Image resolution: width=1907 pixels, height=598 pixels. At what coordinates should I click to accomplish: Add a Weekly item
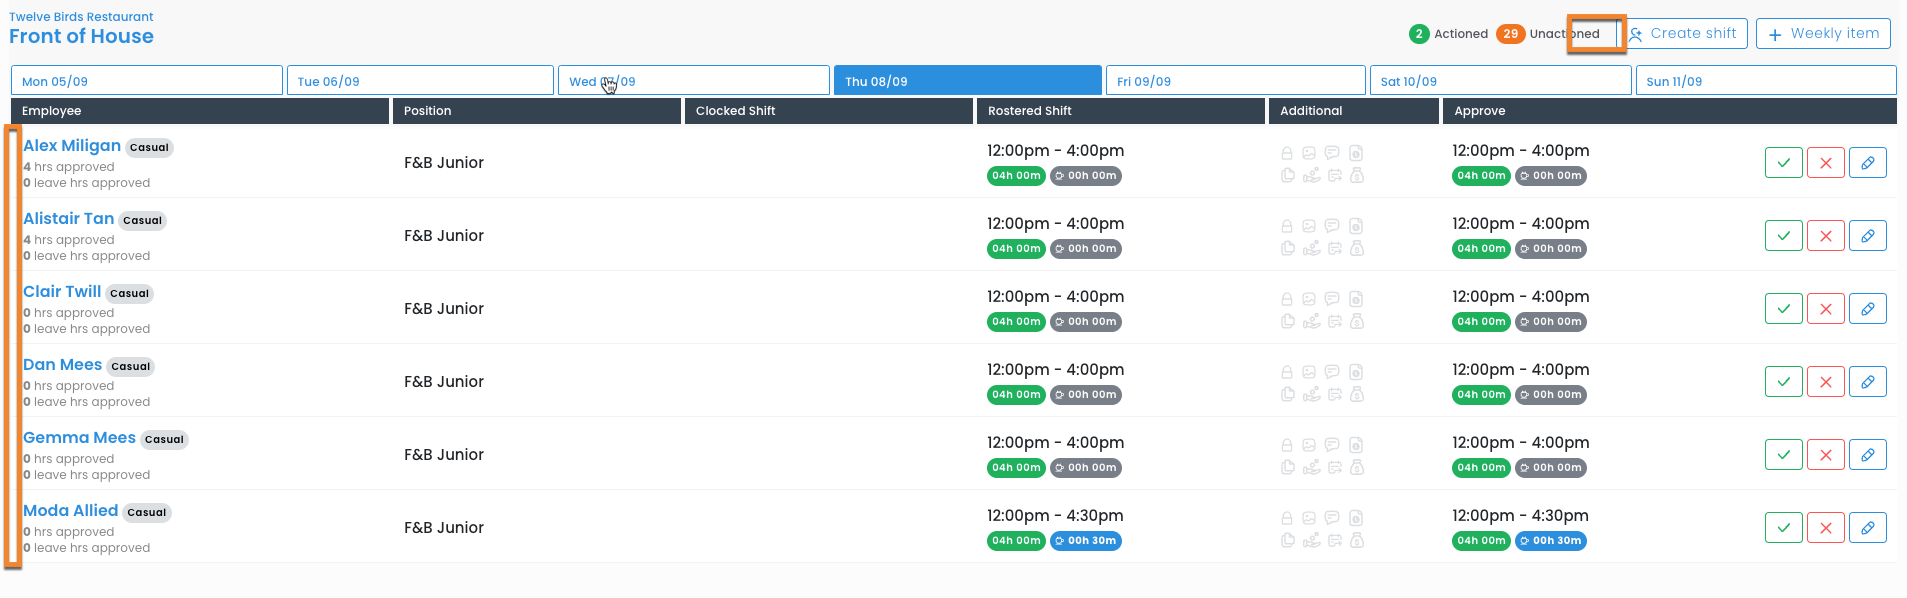tap(1823, 34)
